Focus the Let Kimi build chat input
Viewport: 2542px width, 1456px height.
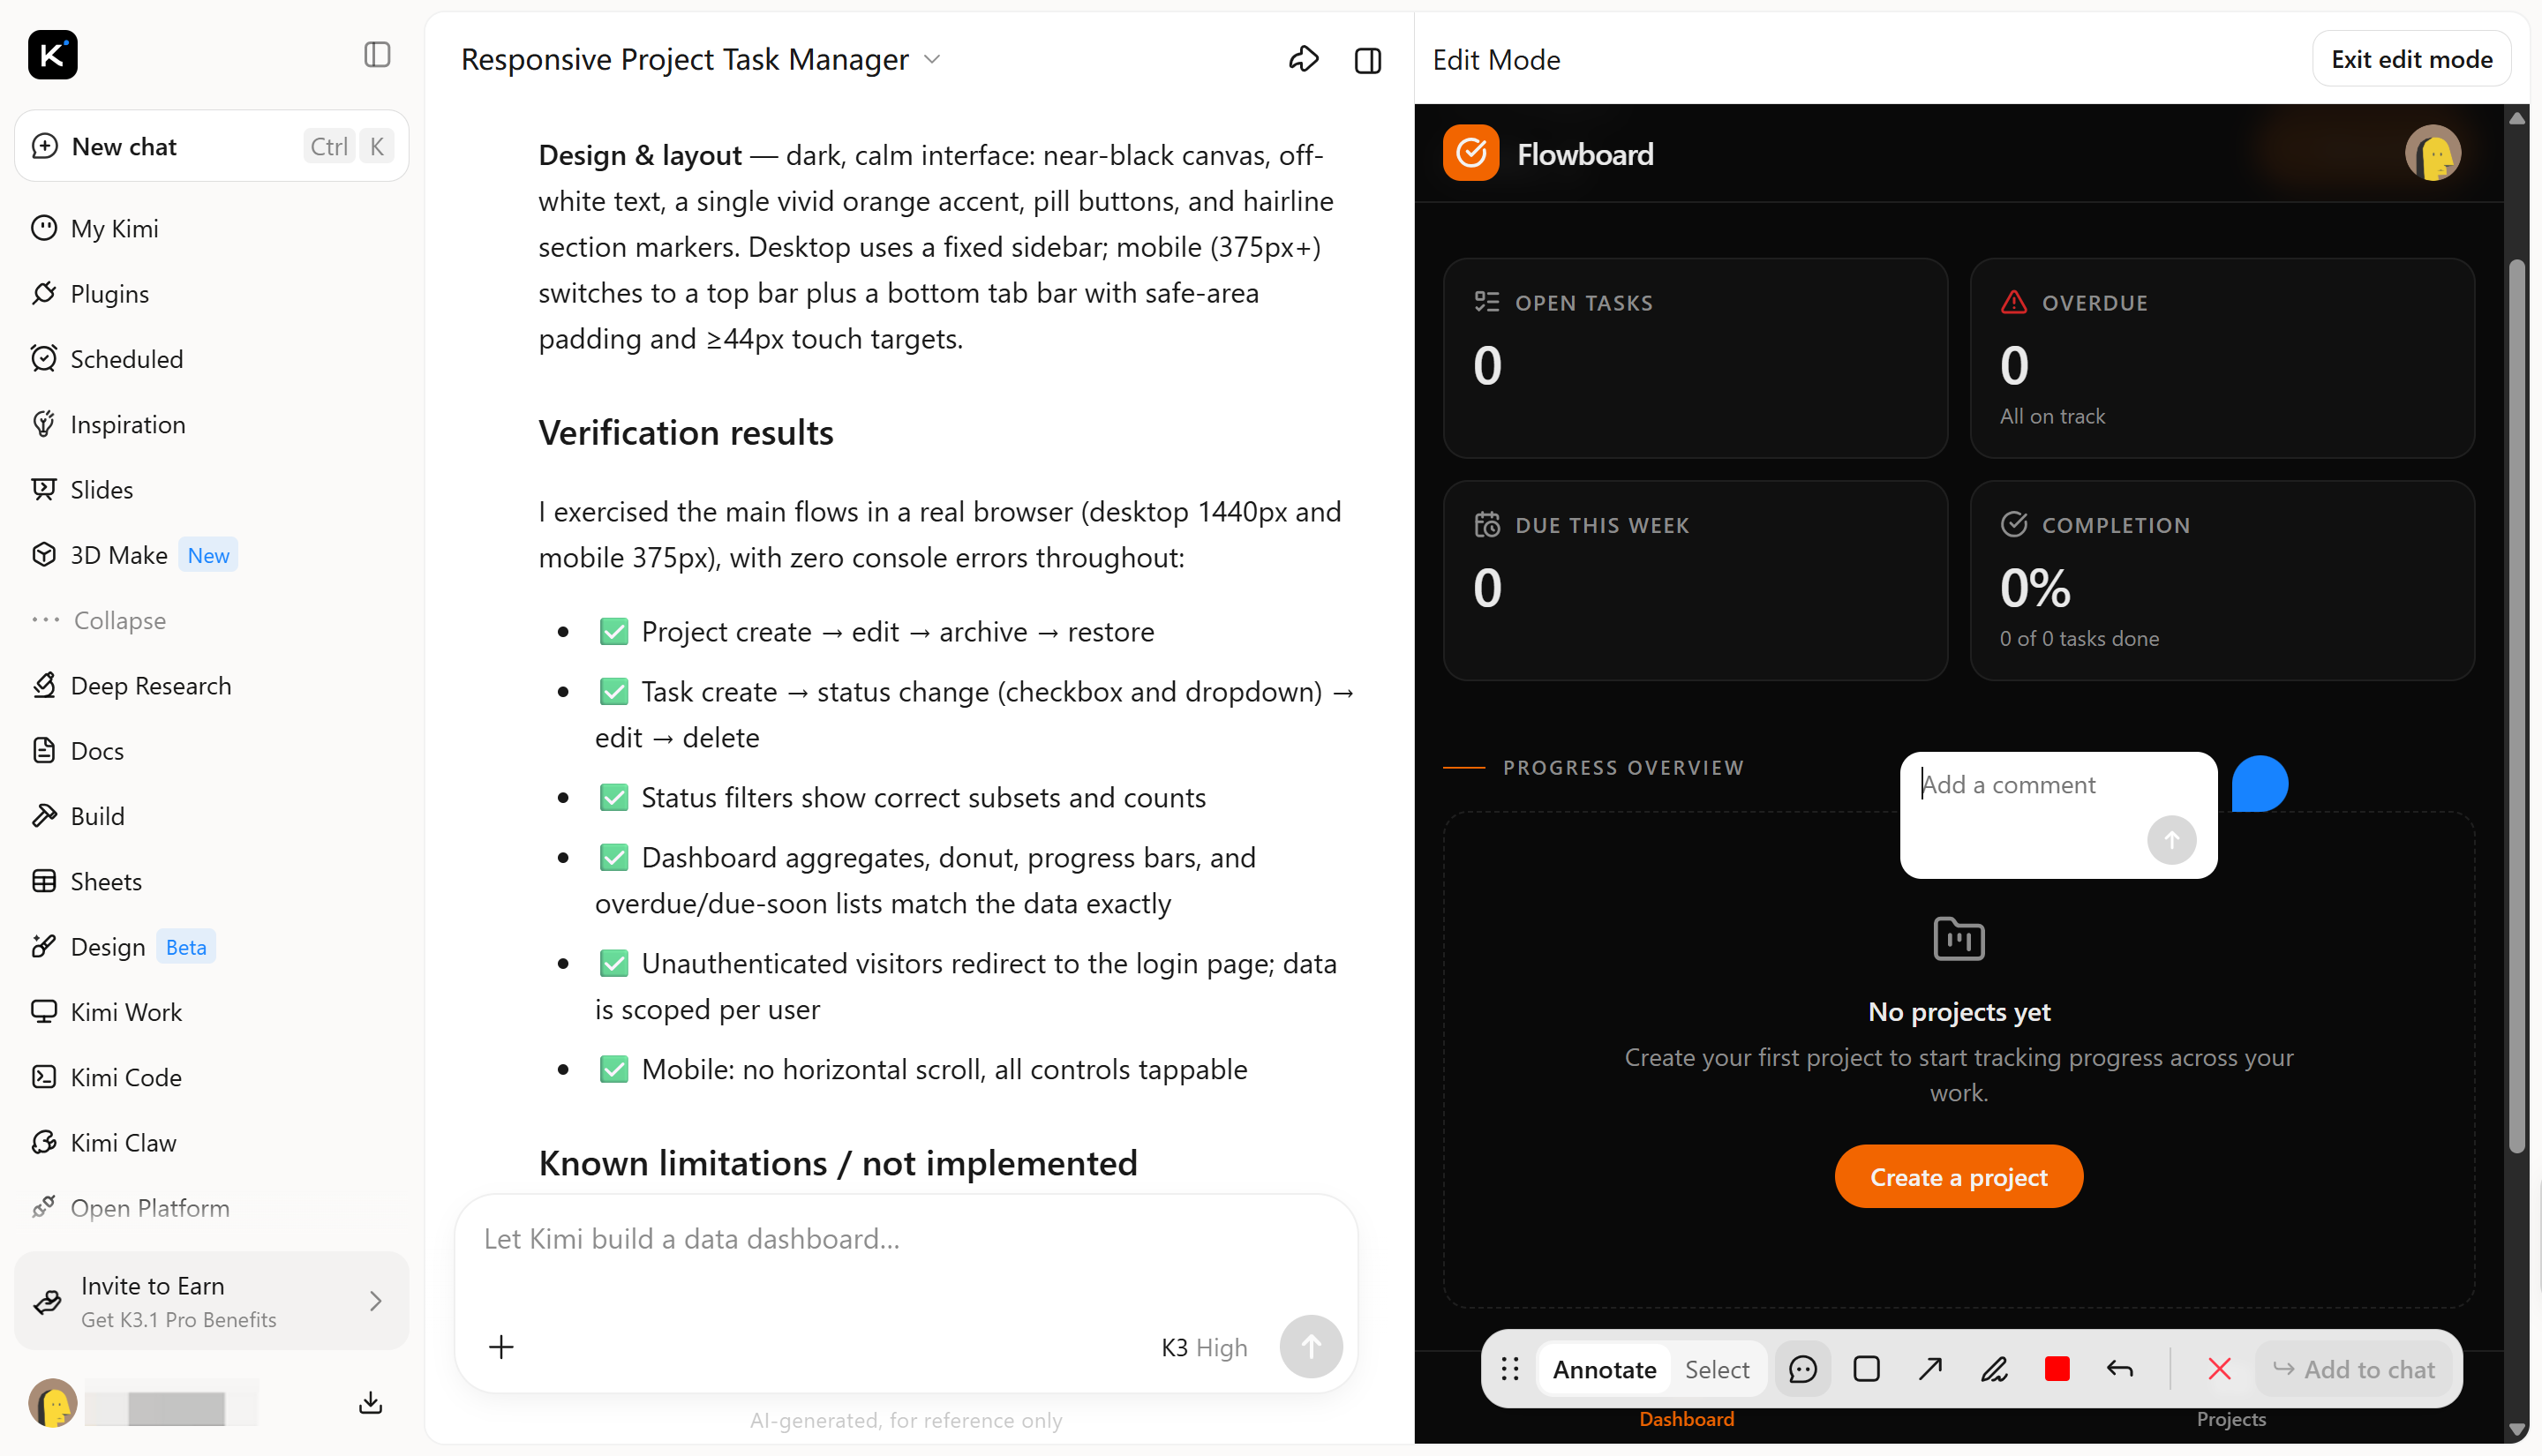(x=905, y=1240)
